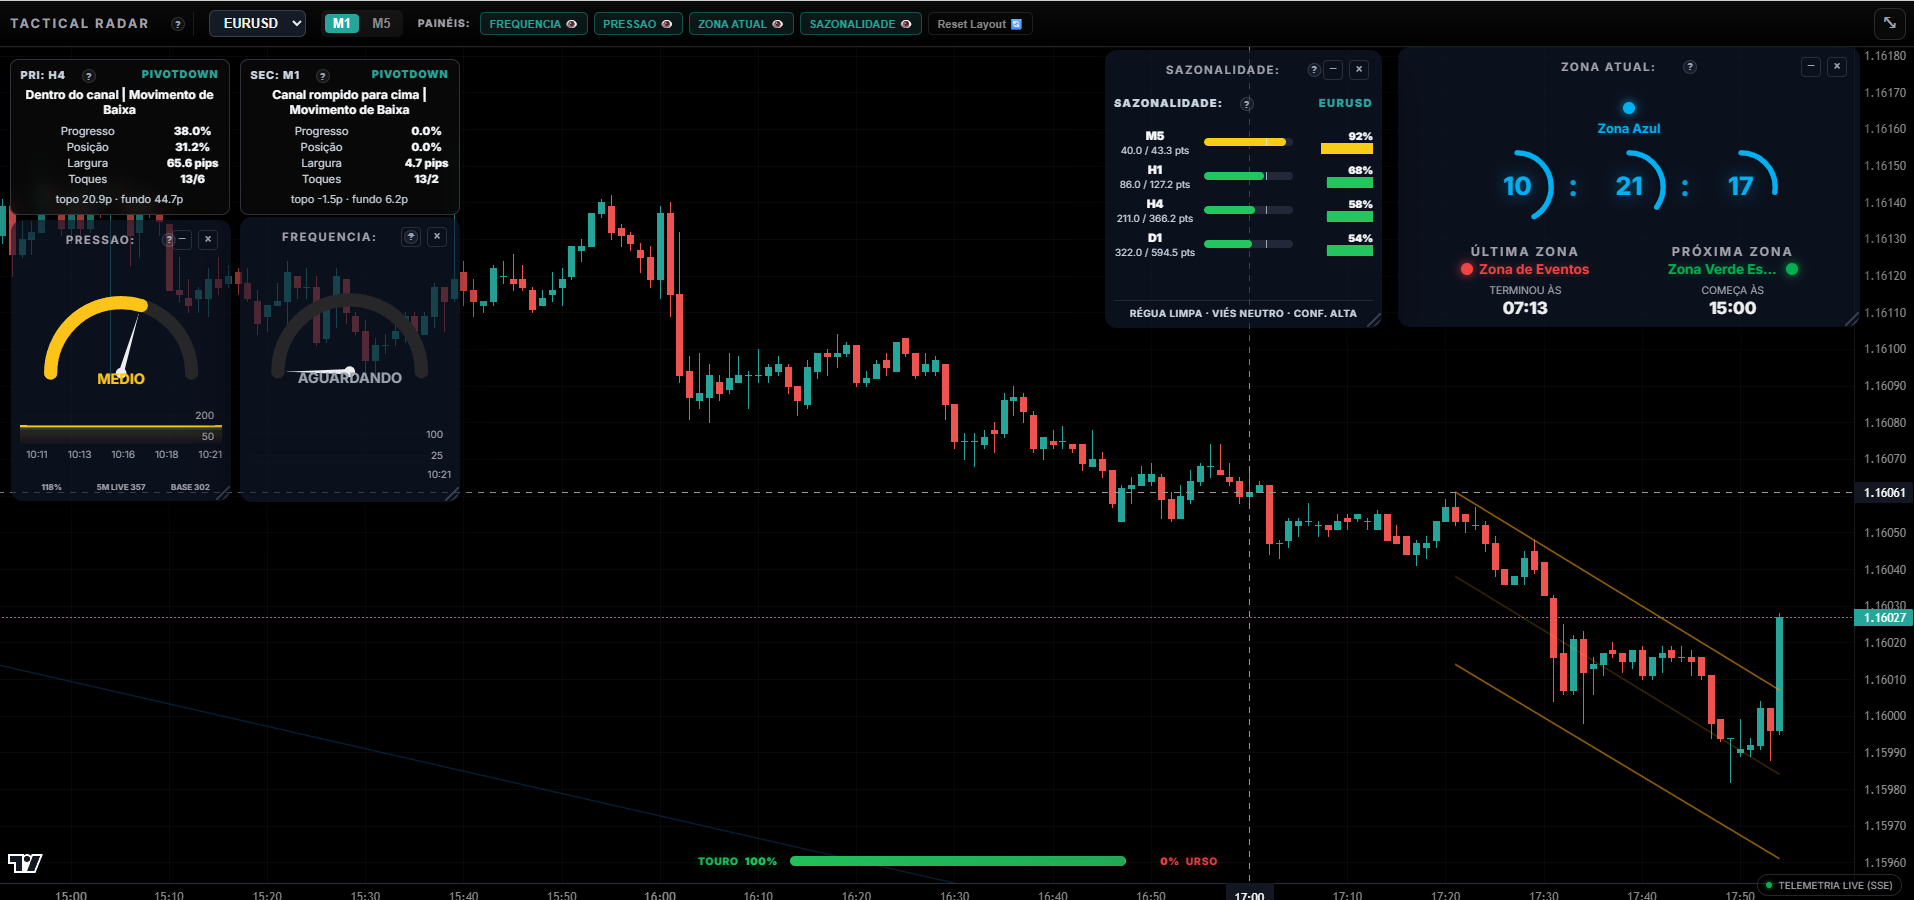Click the PIVOTDOWN label in SEC: M1 panel
This screenshot has width=1914, height=900.
(x=410, y=74)
